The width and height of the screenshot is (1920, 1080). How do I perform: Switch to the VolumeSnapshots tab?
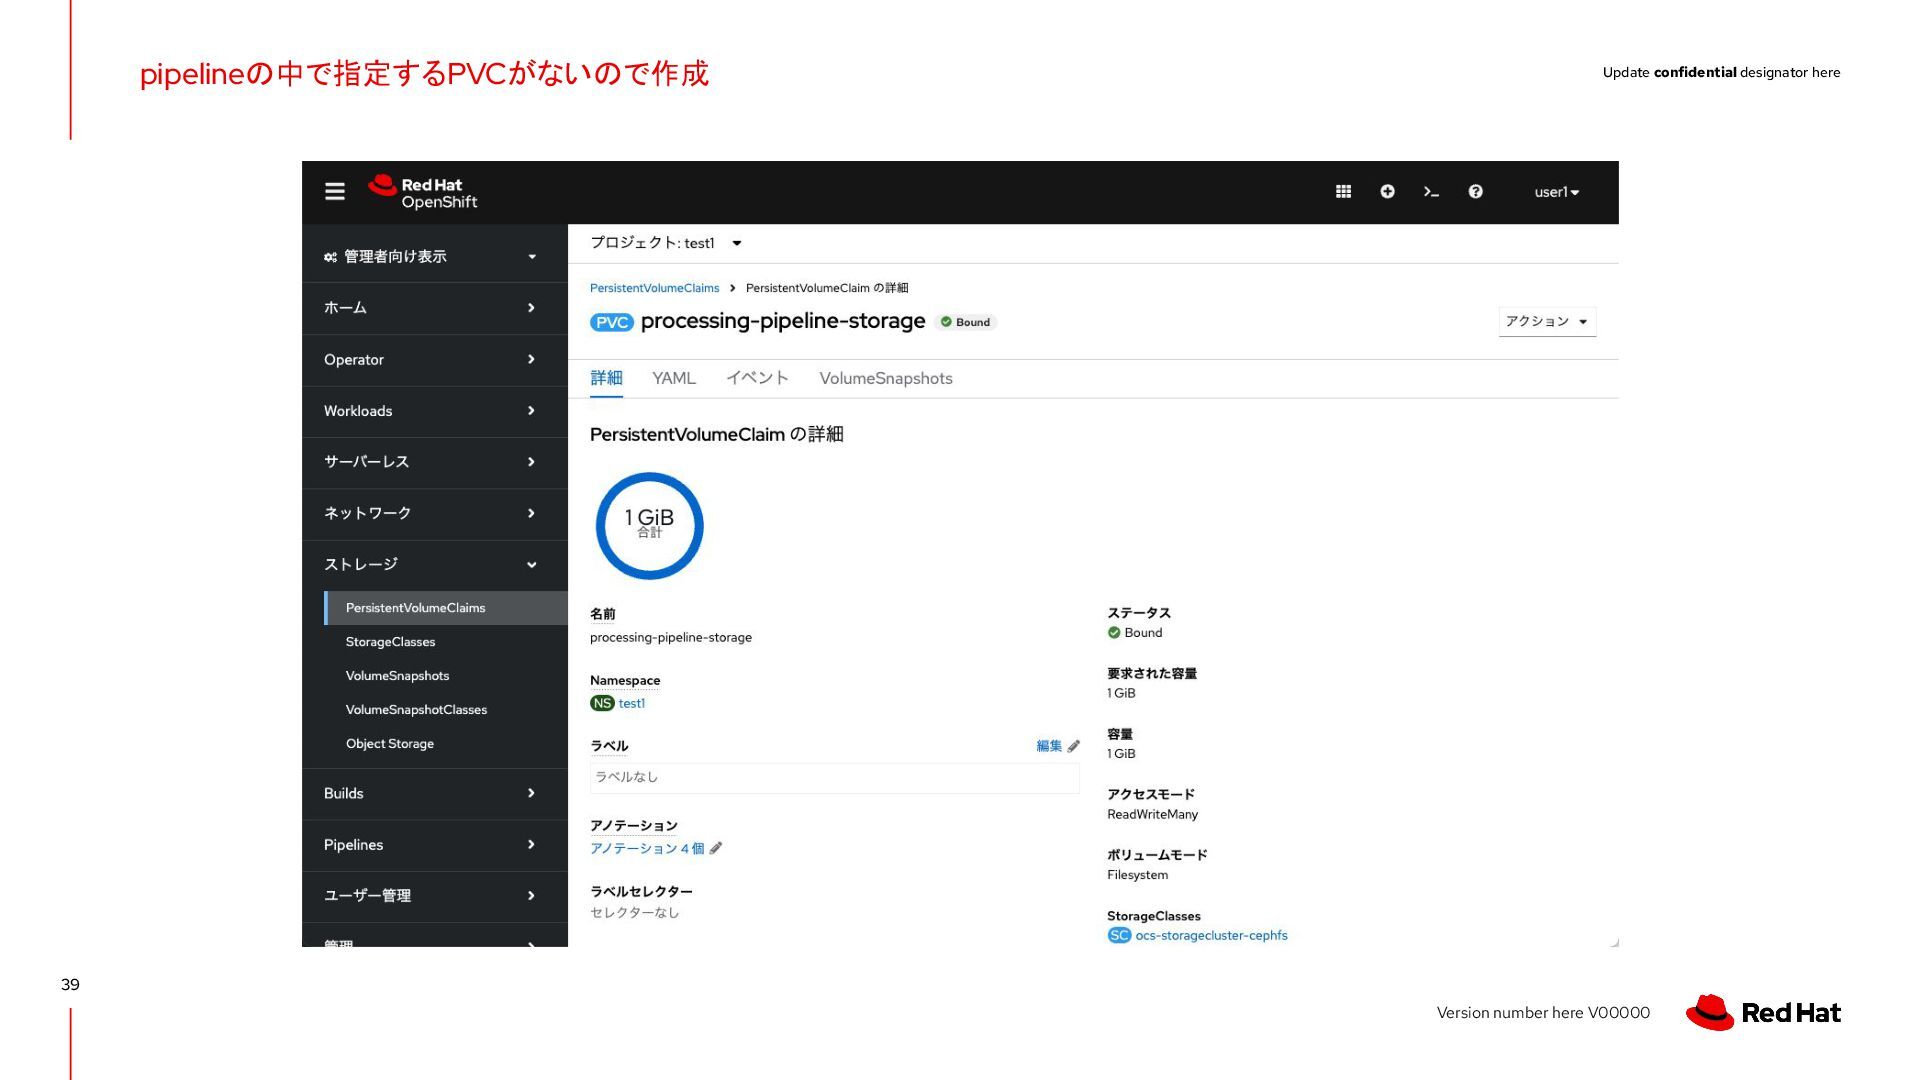886,378
